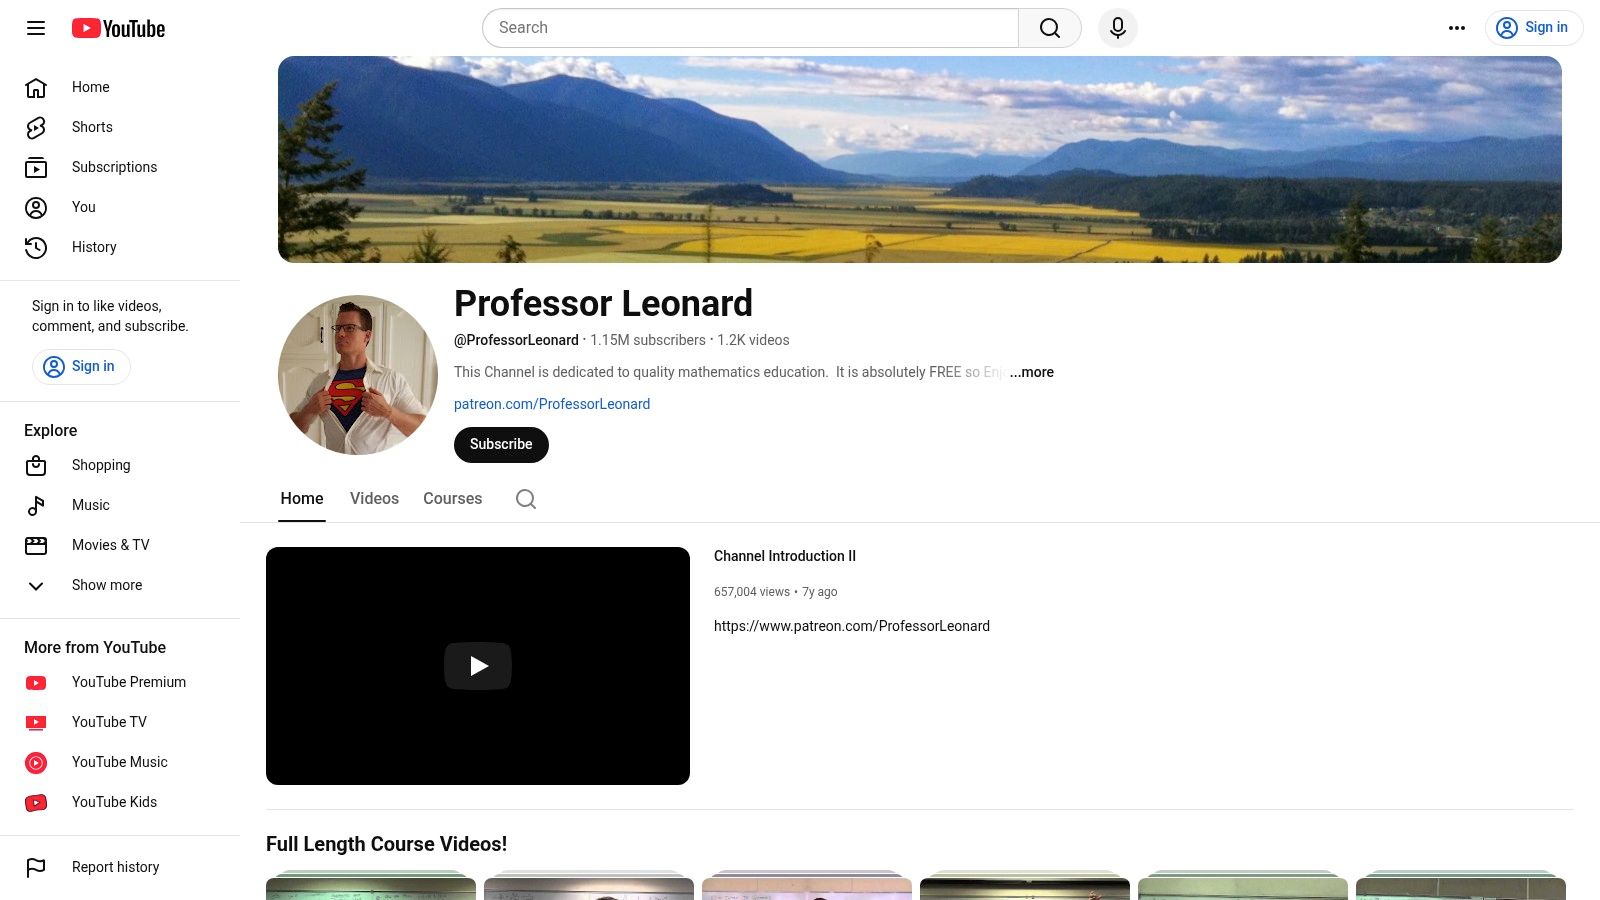The image size is (1600, 900).
Task: Click the @ProfessorLeonard handle
Action: tap(516, 340)
